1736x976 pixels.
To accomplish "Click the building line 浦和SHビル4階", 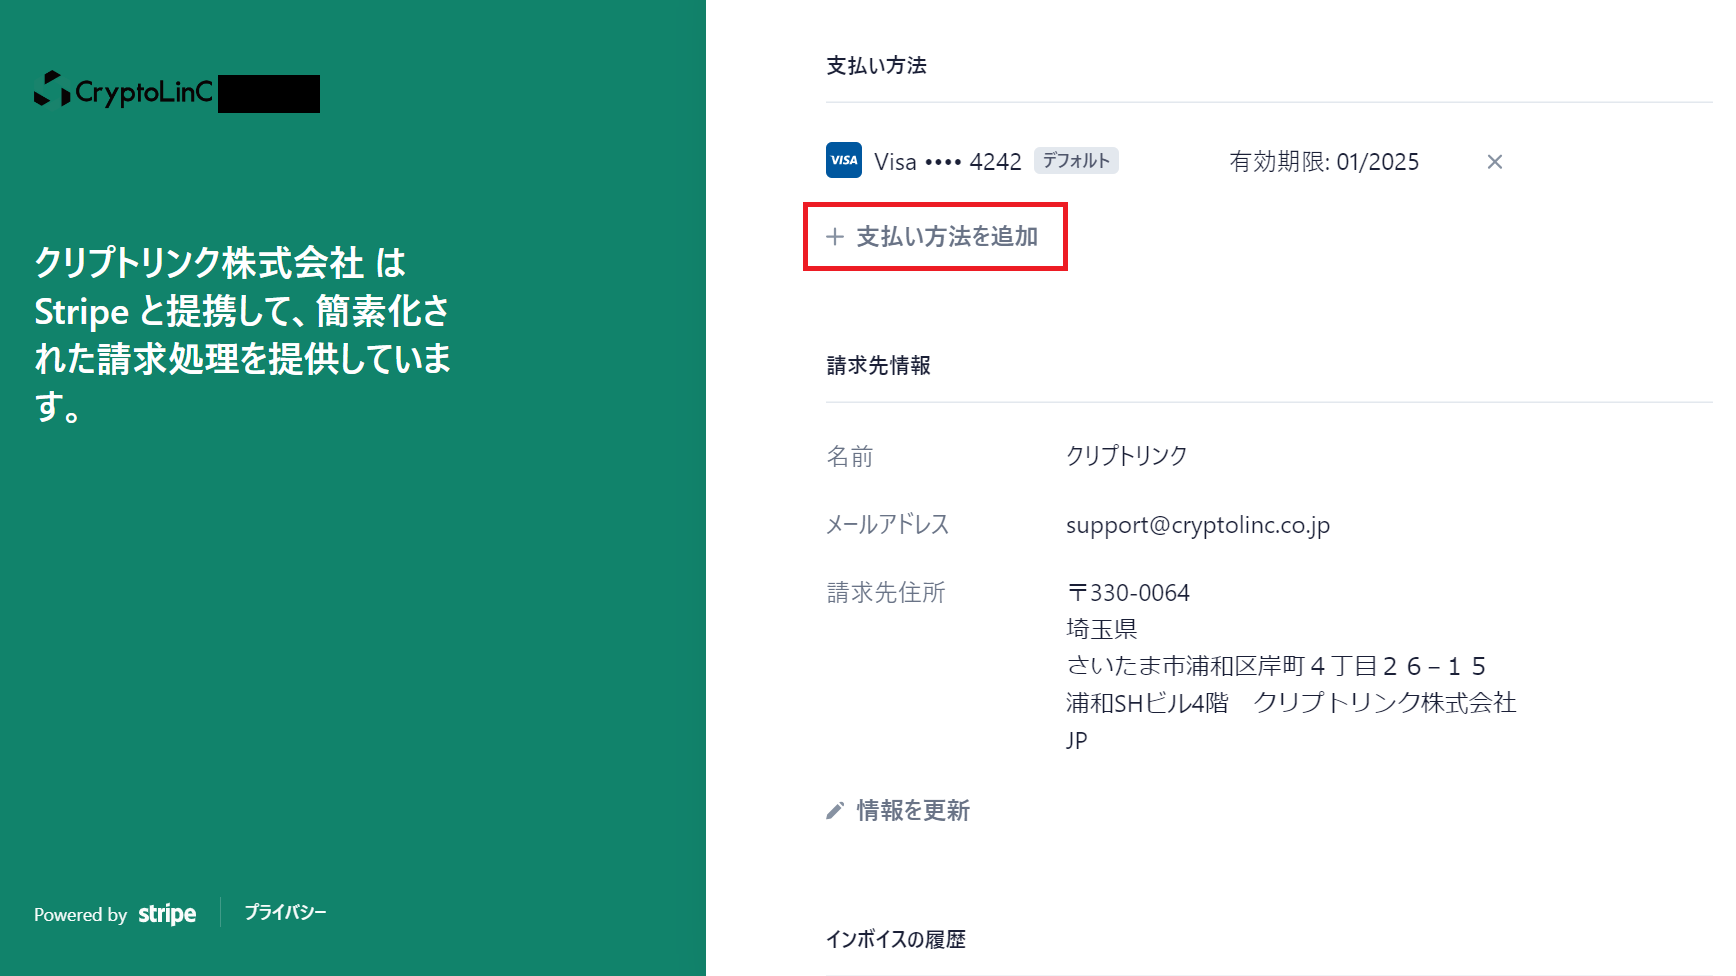I will 1147,703.
